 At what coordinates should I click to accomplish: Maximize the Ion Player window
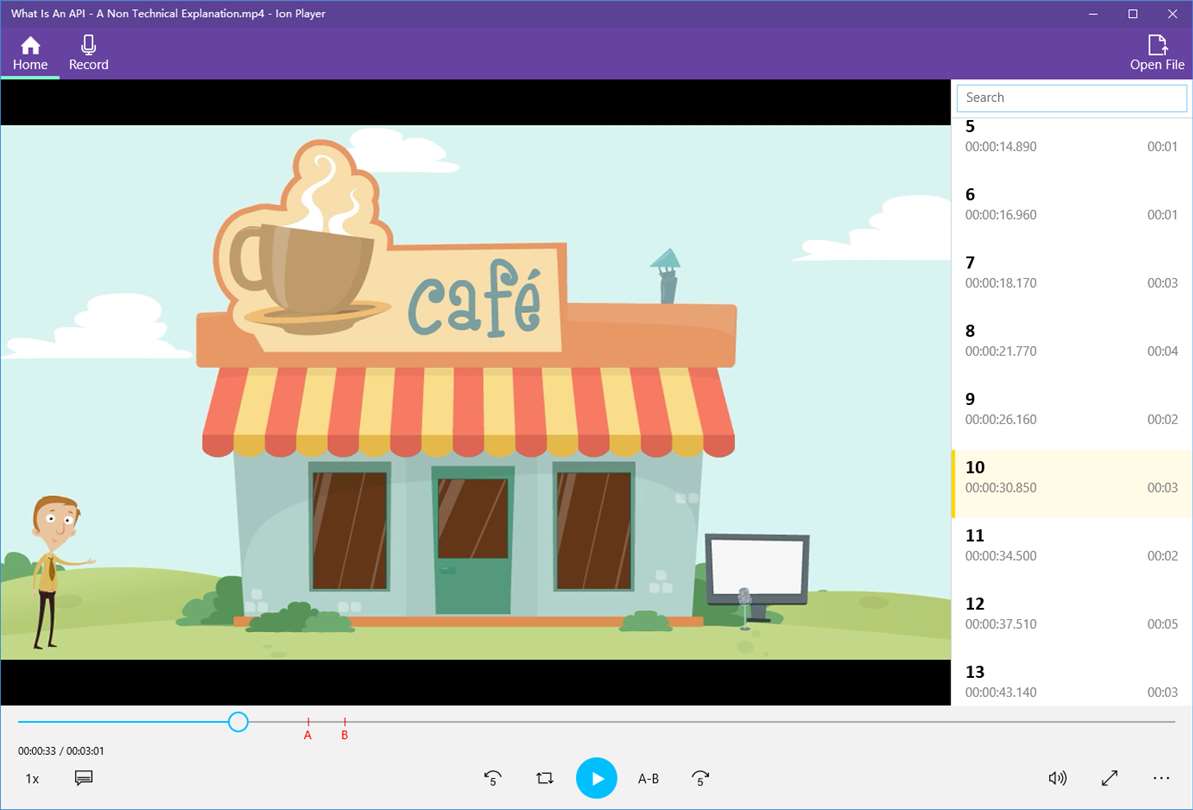click(1133, 14)
